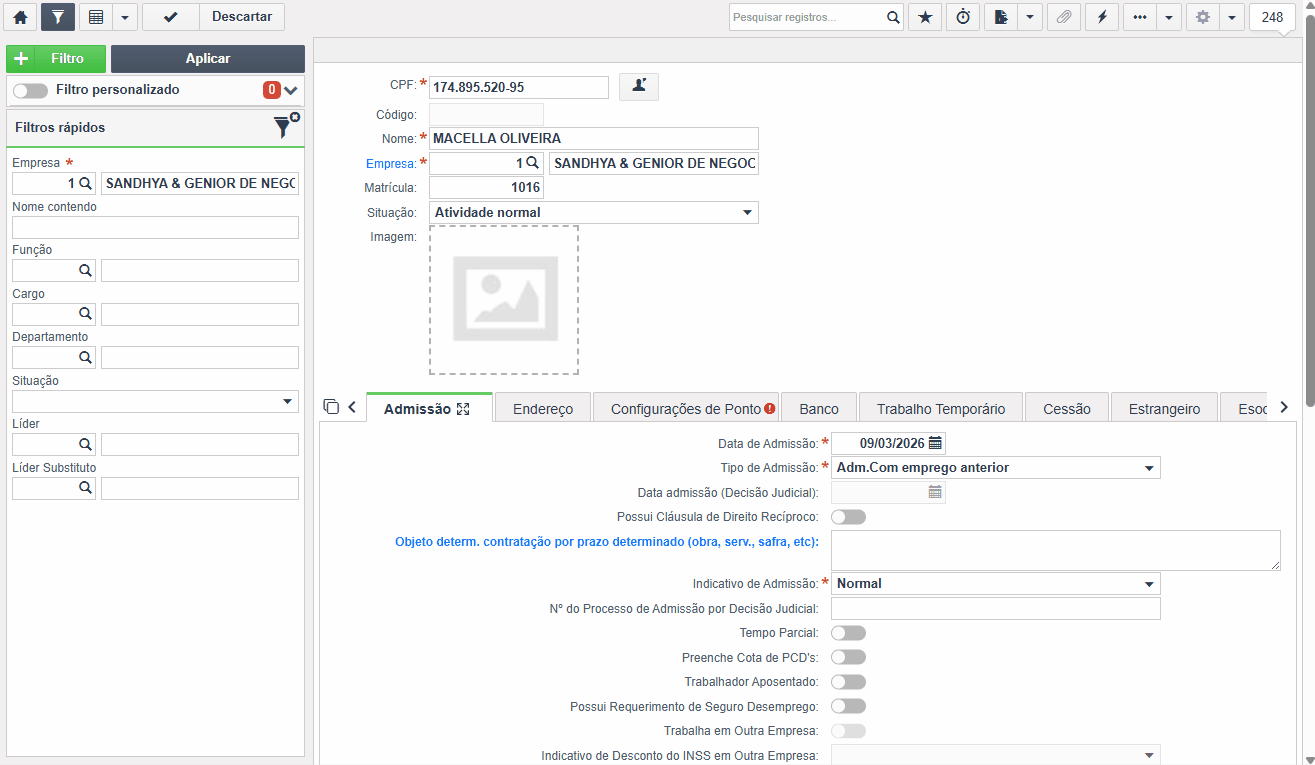Expand the ellipsis dropdown arrow
Viewport: 1315px width, 765px height.
[1169, 17]
